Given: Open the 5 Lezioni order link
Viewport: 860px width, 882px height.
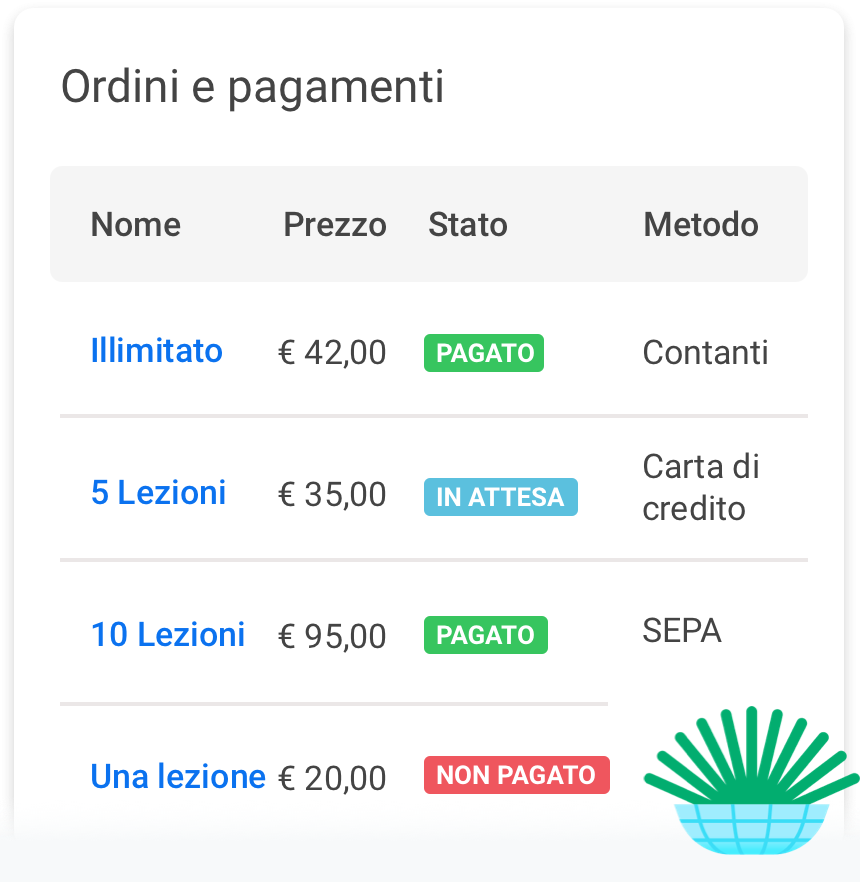Looking at the screenshot, I should pos(158,493).
